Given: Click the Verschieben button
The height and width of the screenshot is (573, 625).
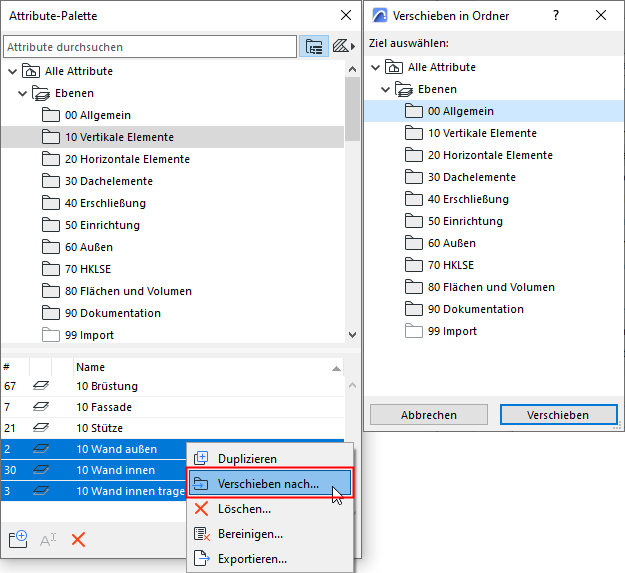Looking at the screenshot, I should point(558,414).
